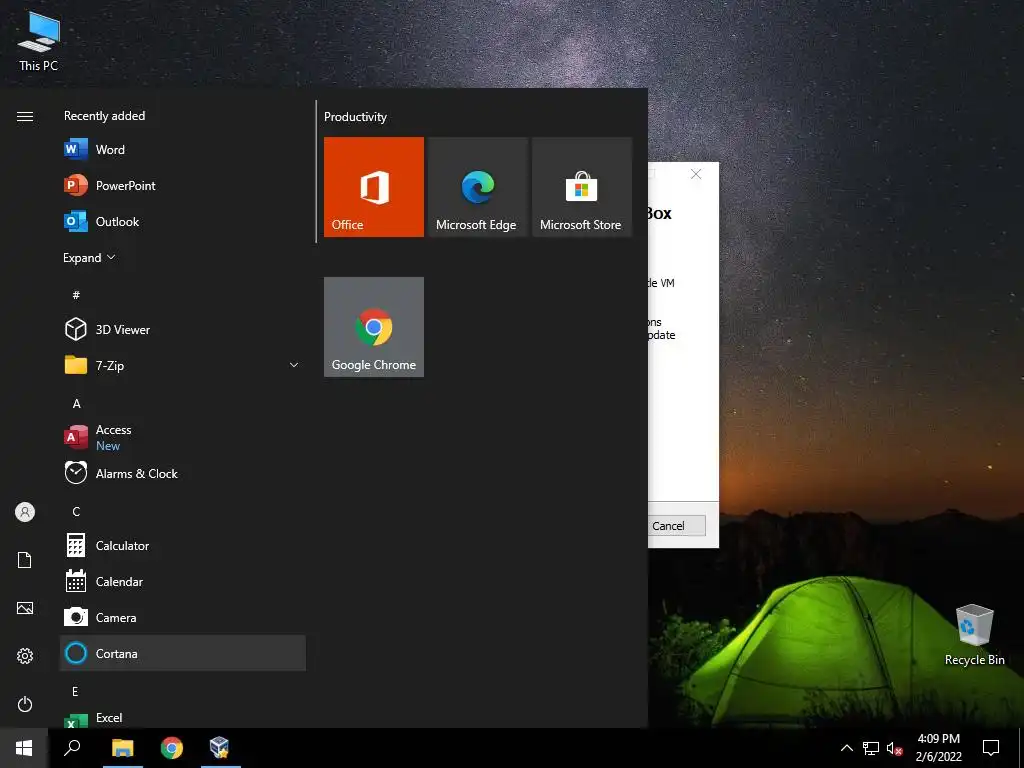Click the Power icon in Start sidebar
Viewport: 1024px width, 768px height.
[x=25, y=704]
